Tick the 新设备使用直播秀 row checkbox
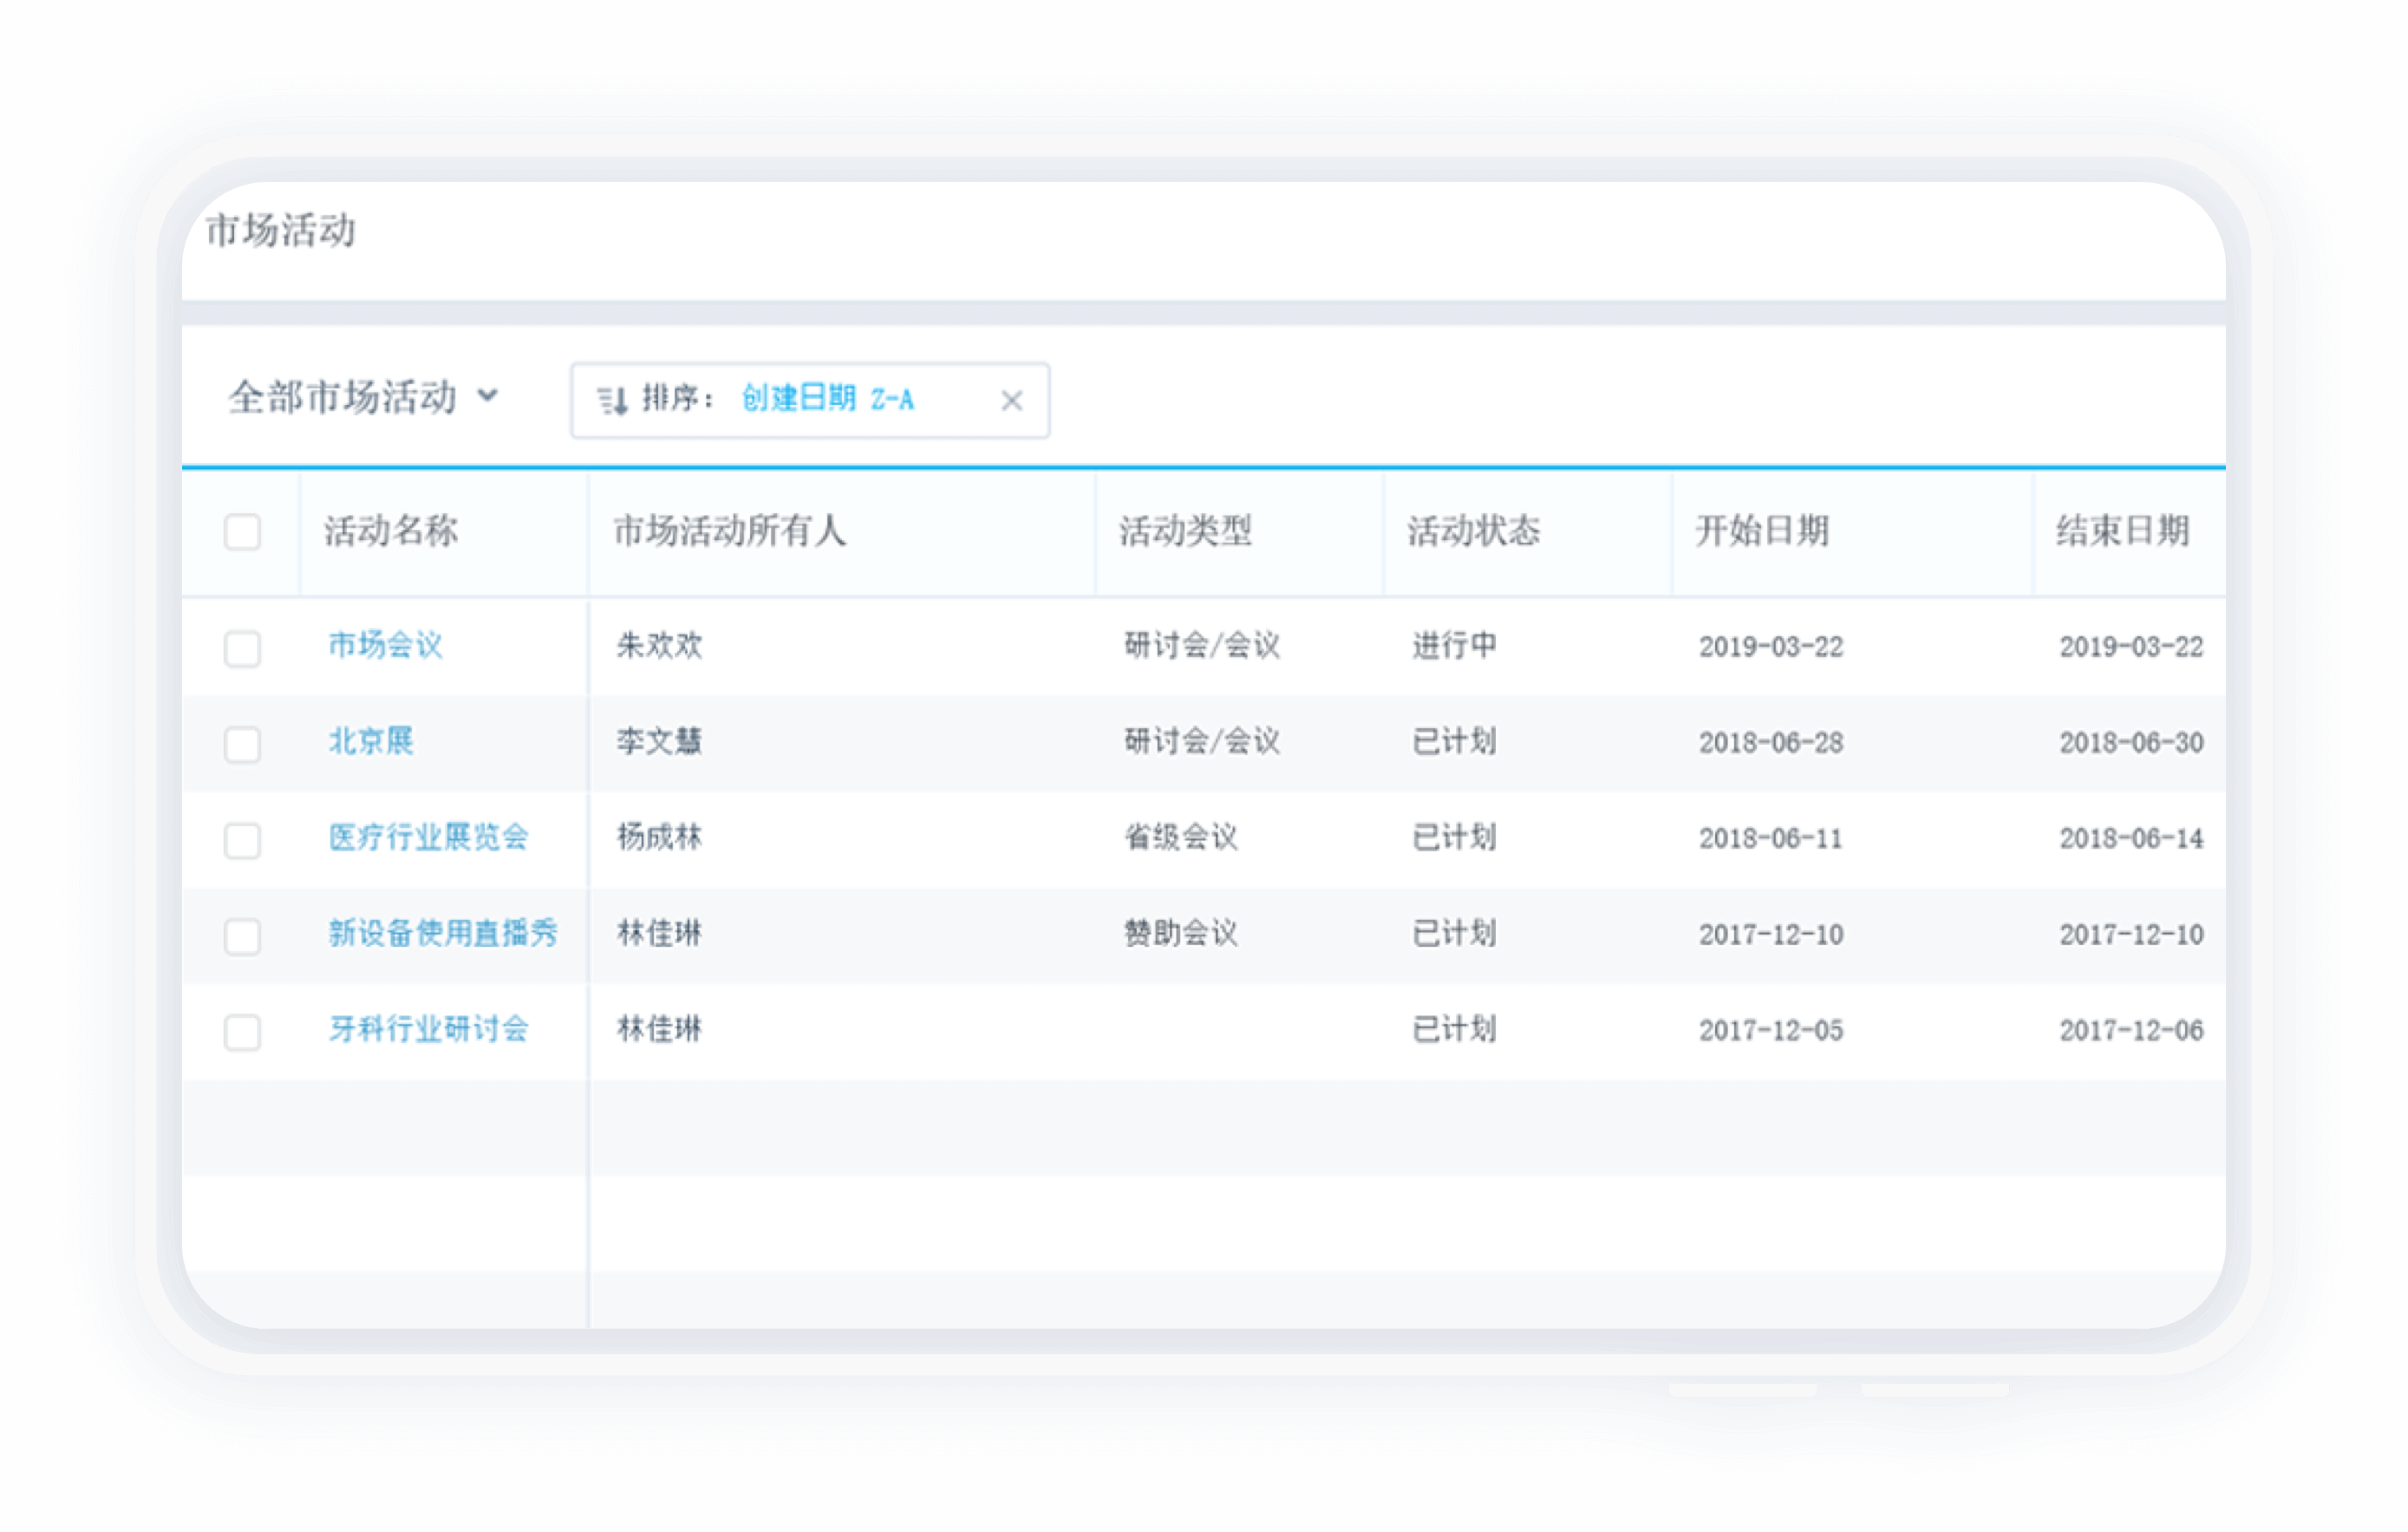2408x1532 pixels. point(242,936)
